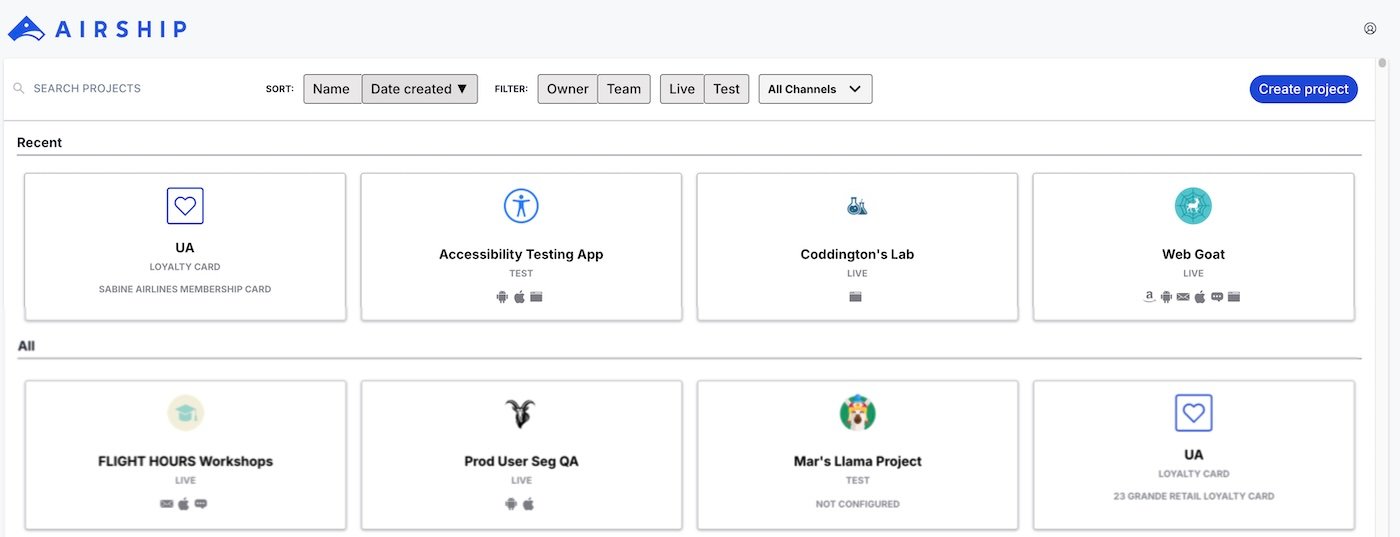The image size is (1400, 537).
Task: Enable the Live projects filter
Action: coord(682,89)
